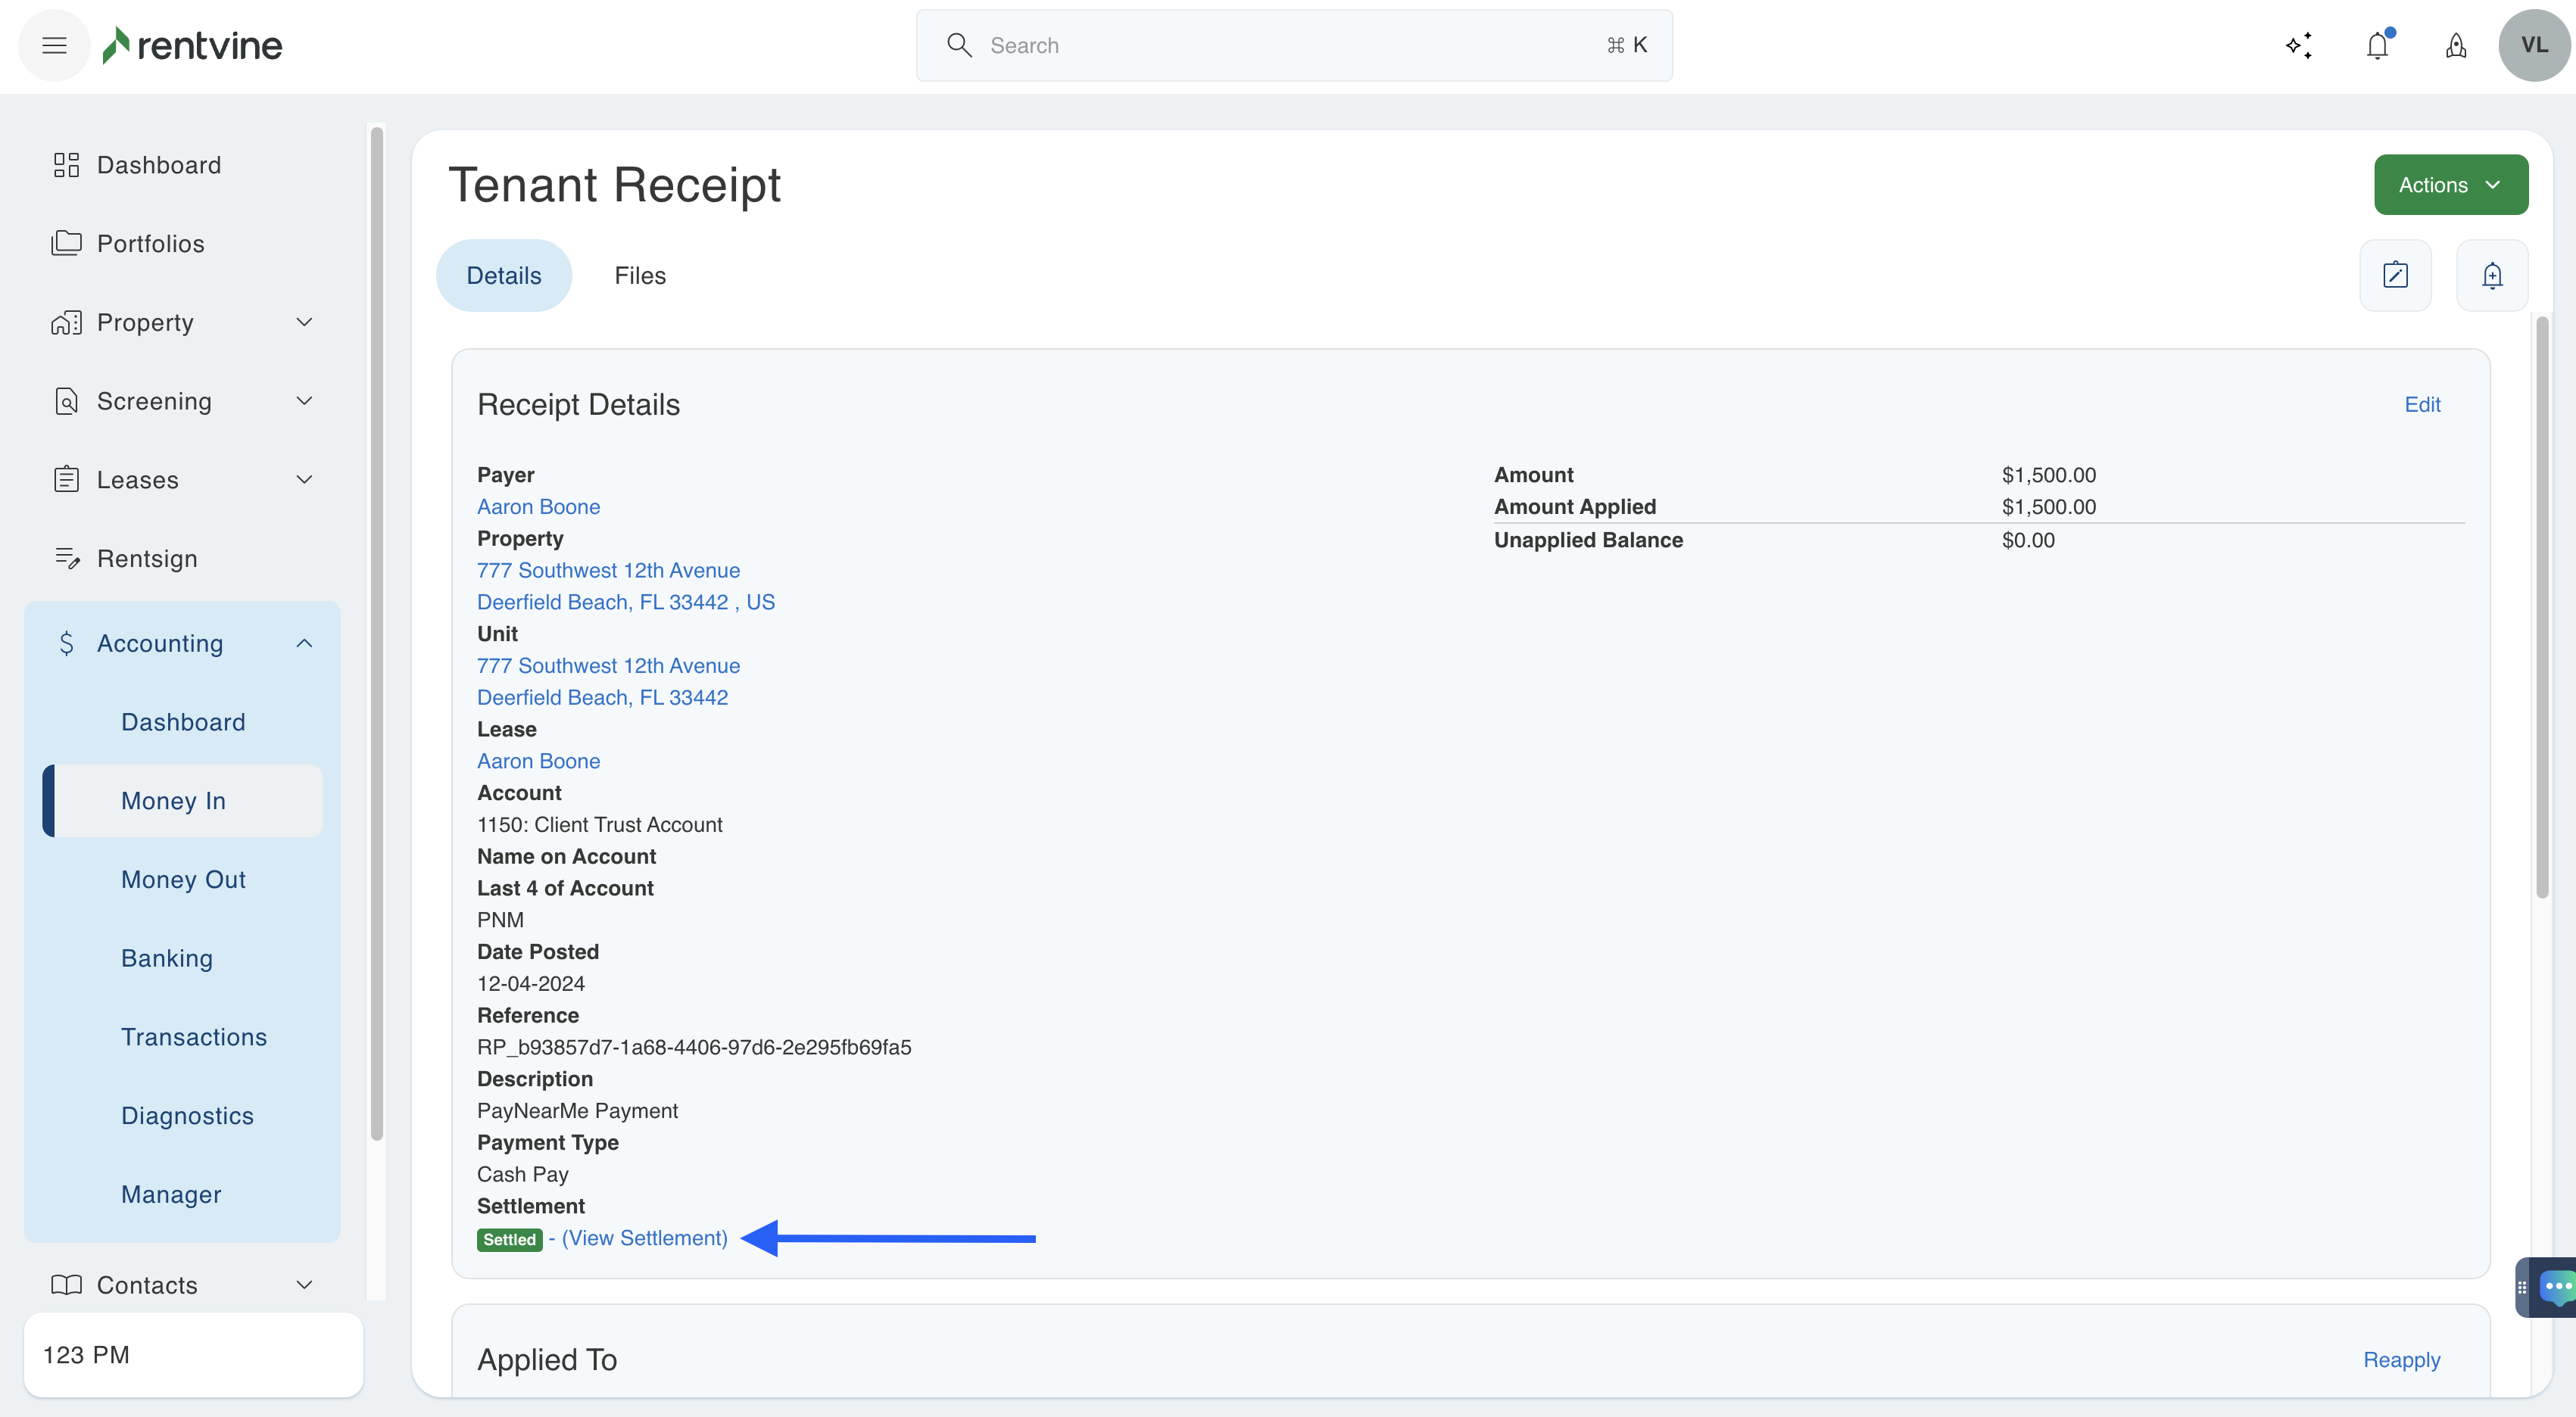Click the View Settlement link
2576x1417 pixels.
click(x=644, y=1238)
